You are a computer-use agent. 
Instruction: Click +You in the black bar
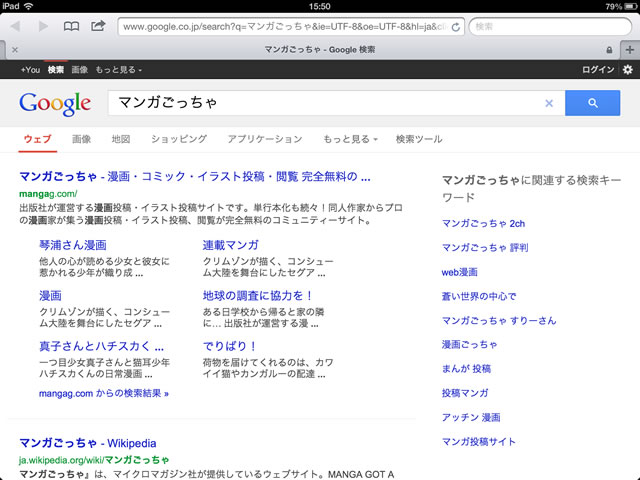coord(30,70)
